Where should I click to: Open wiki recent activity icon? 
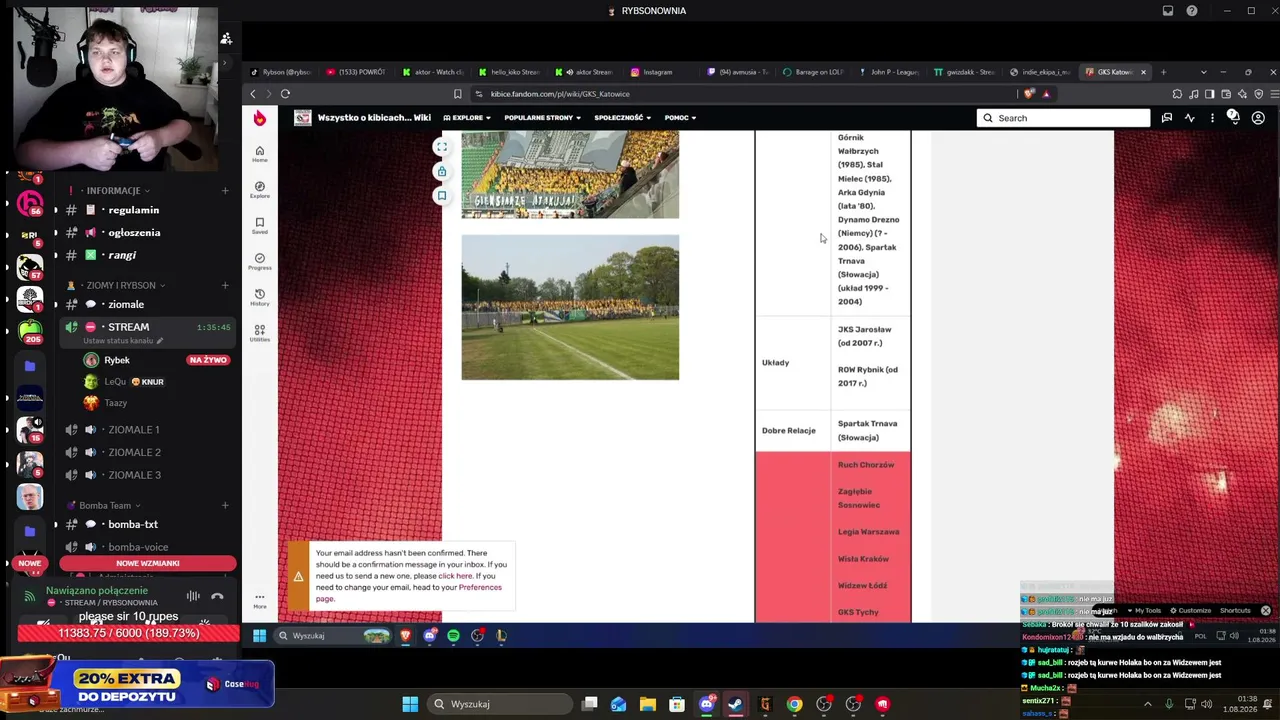1190,118
